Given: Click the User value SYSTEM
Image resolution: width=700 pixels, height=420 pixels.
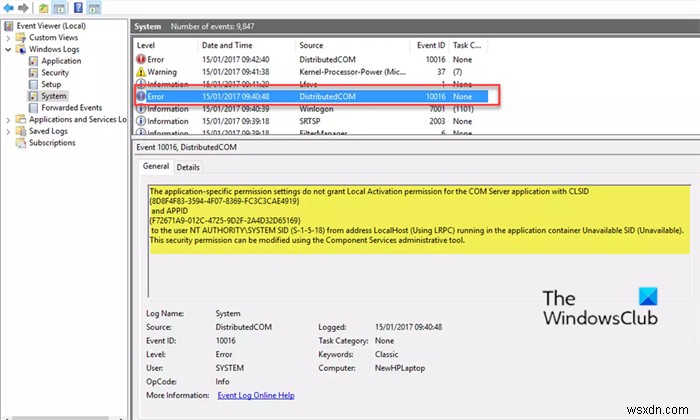Looking at the screenshot, I should 229,368.
